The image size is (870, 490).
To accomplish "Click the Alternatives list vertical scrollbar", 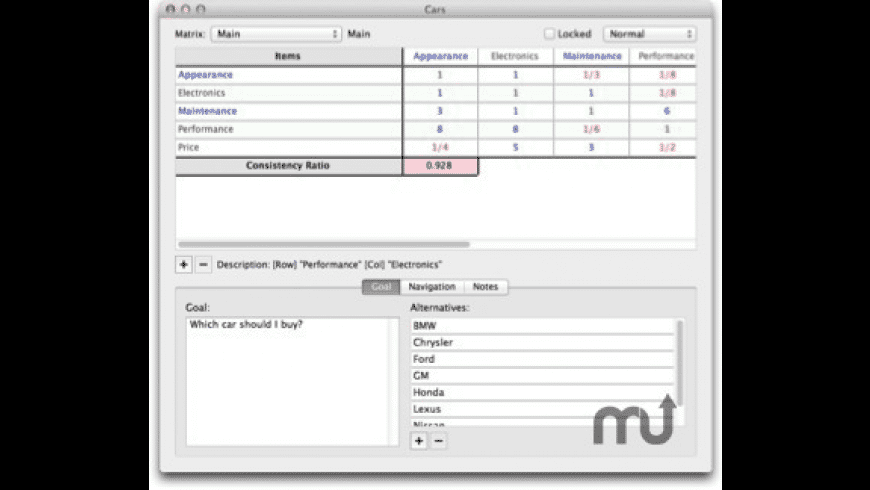I will point(680,363).
